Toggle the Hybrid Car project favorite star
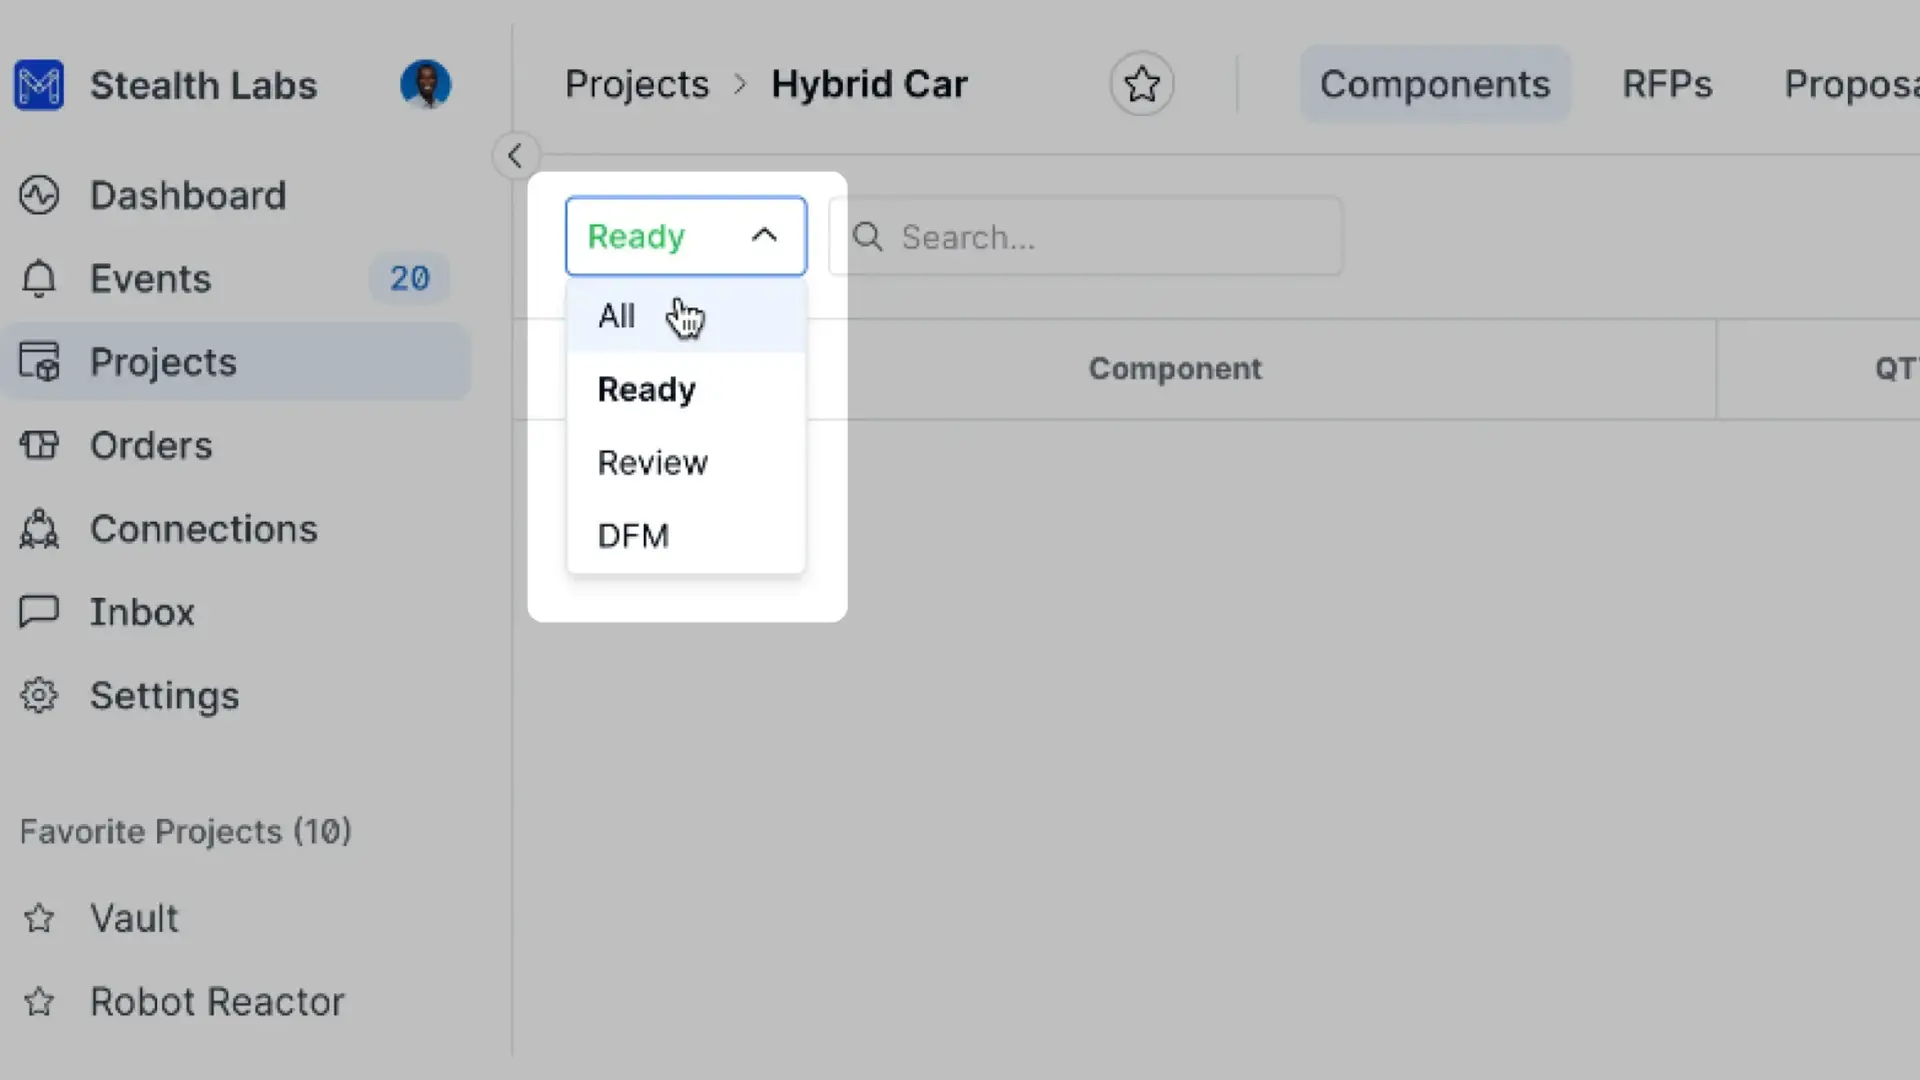The image size is (1920, 1080). point(1141,83)
